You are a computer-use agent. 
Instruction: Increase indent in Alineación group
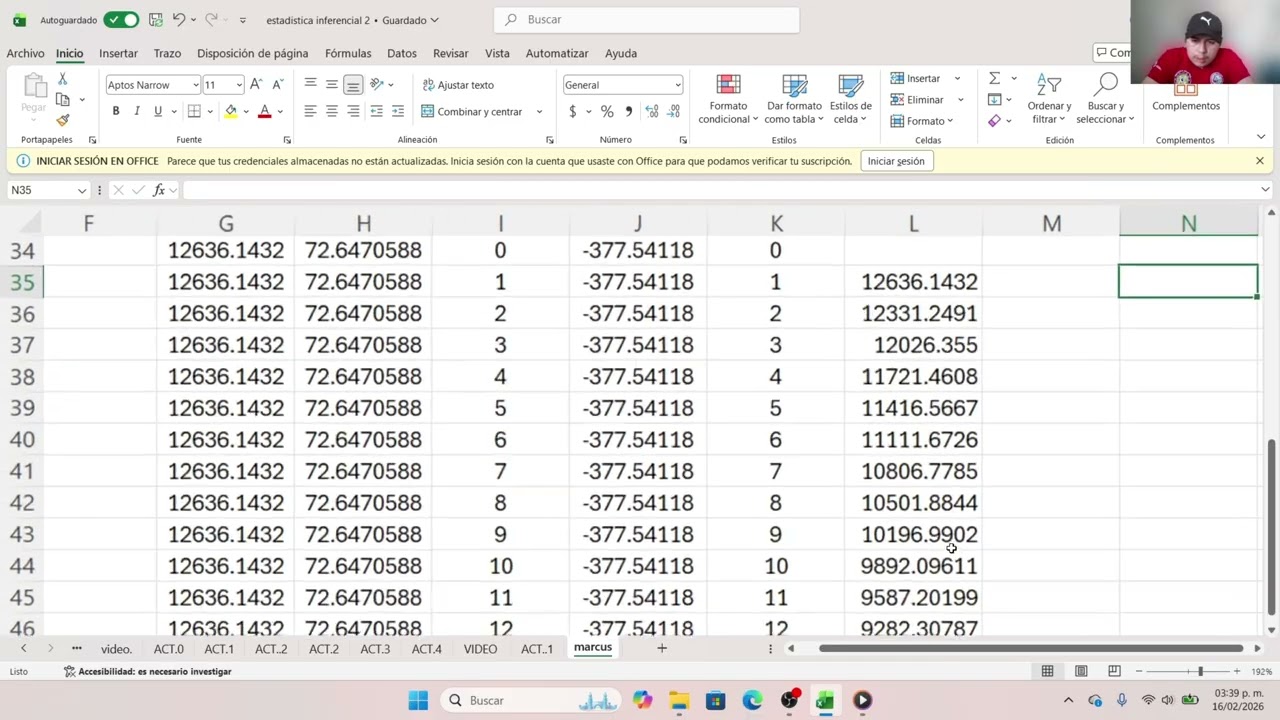click(397, 111)
